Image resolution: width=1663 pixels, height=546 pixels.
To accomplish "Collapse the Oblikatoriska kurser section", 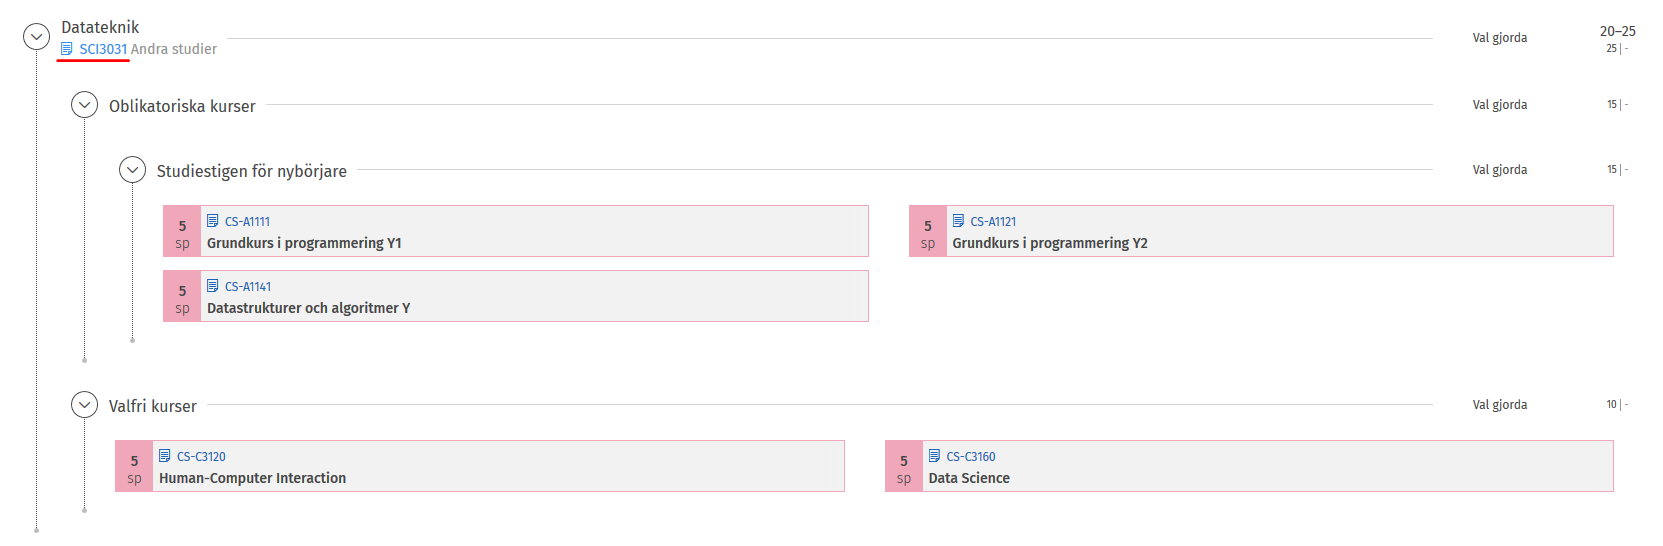I will pyautogui.click(x=84, y=105).
